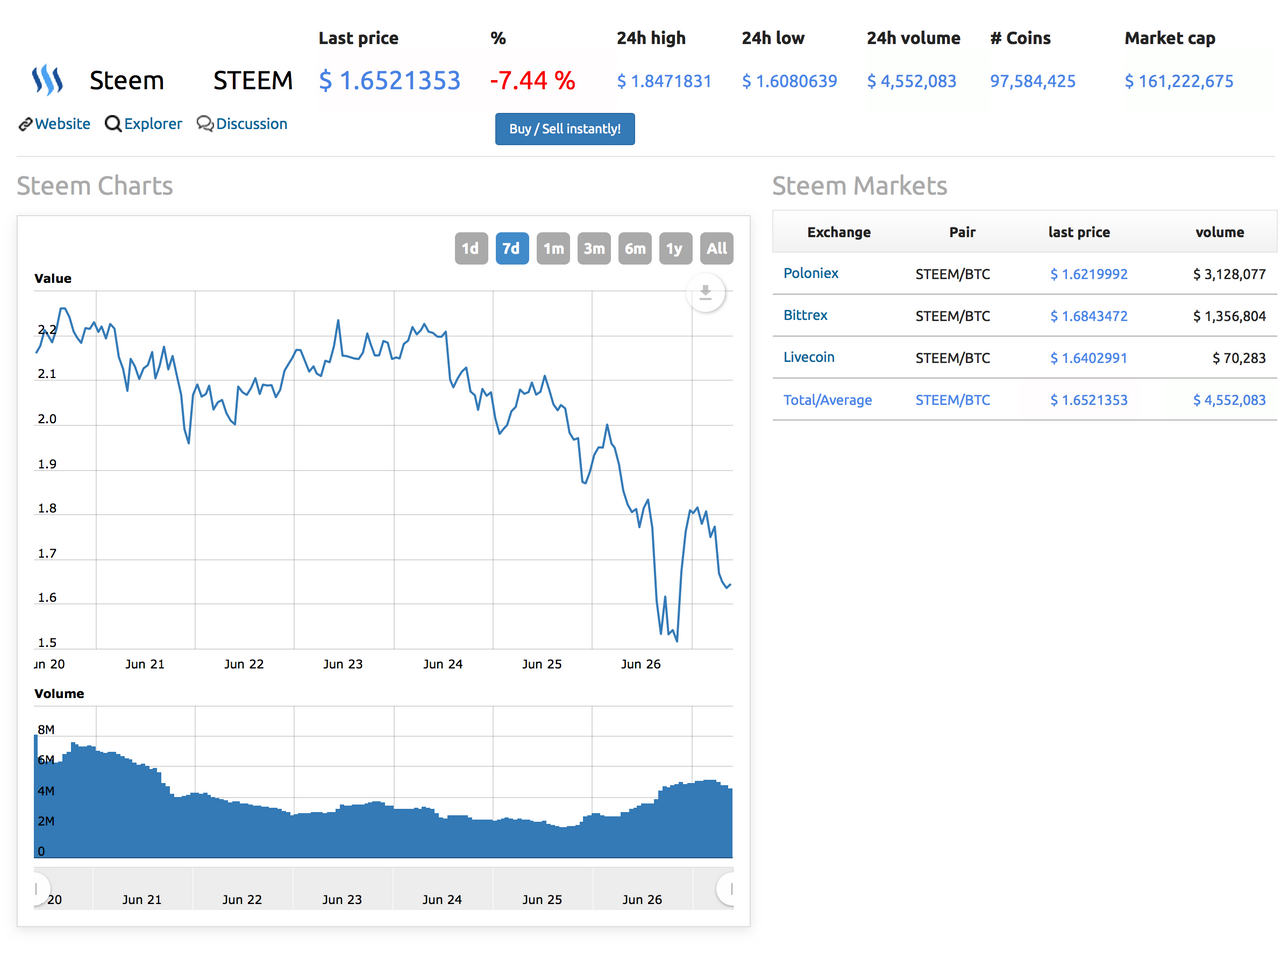The image size is (1280, 953).
Task: Click the Total/Average row label
Action: pos(827,400)
